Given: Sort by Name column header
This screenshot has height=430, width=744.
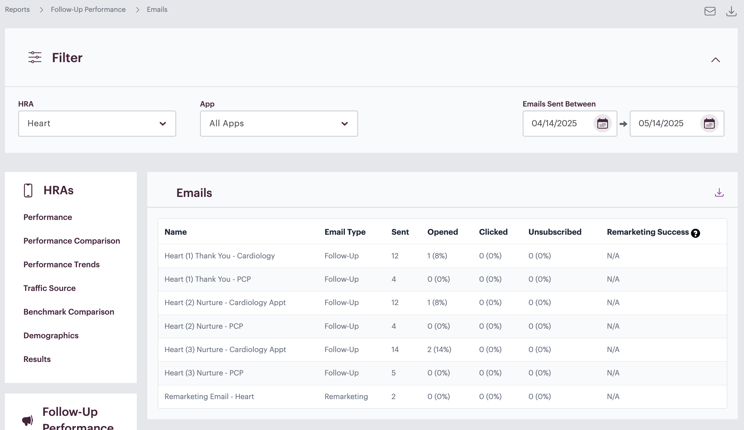Looking at the screenshot, I should click(176, 232).
